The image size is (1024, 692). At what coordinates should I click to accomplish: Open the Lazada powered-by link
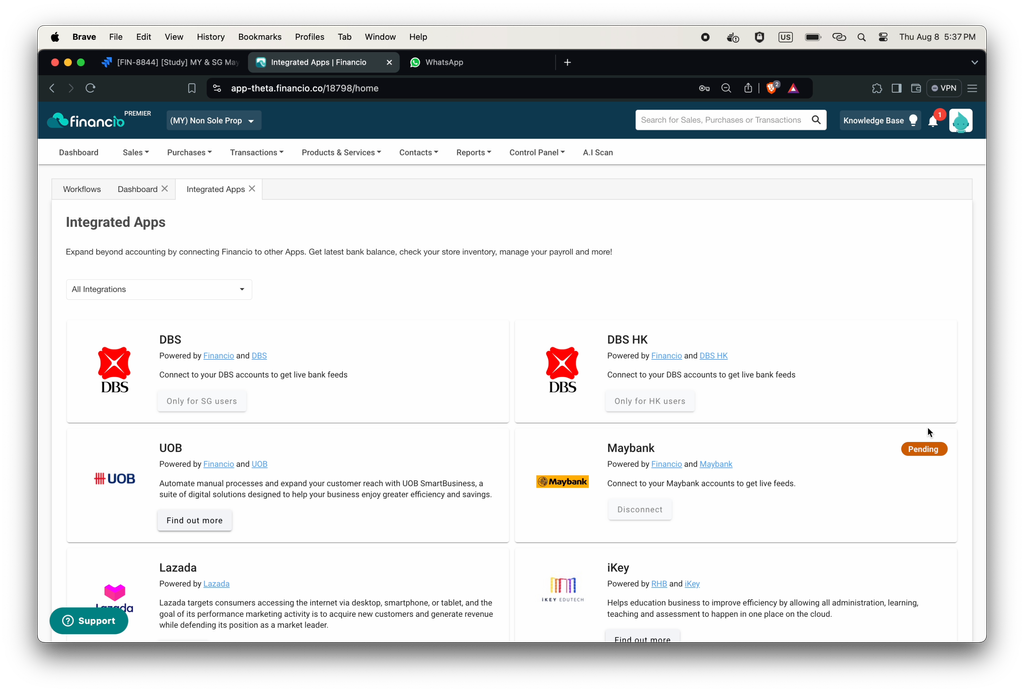(x=216, y=584)
